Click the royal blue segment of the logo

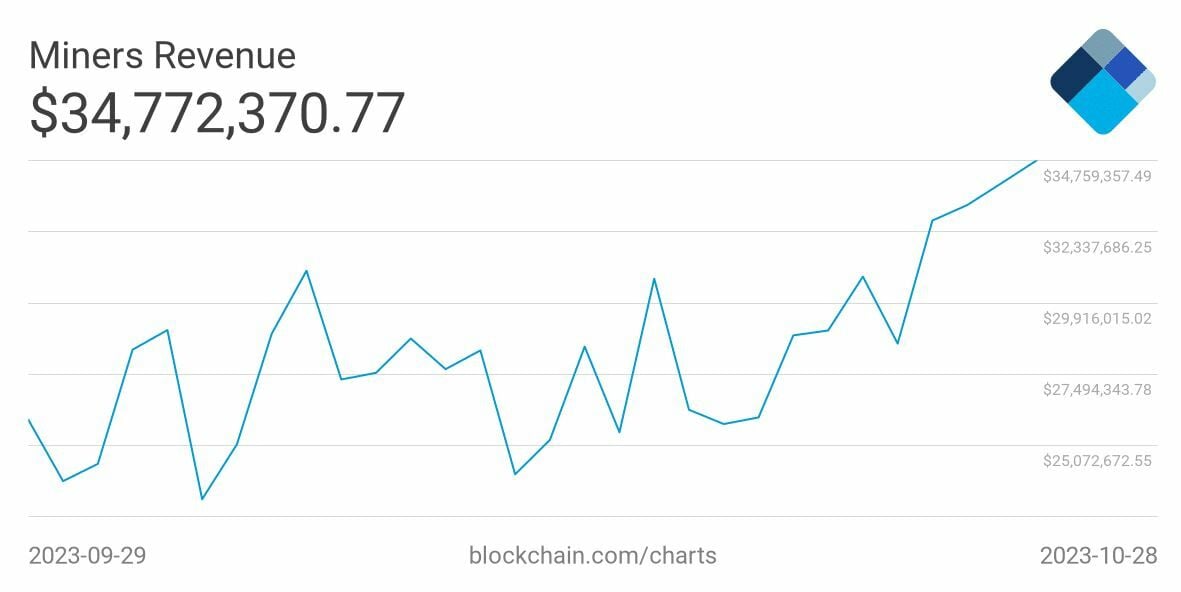click(x=1124, y=67)
